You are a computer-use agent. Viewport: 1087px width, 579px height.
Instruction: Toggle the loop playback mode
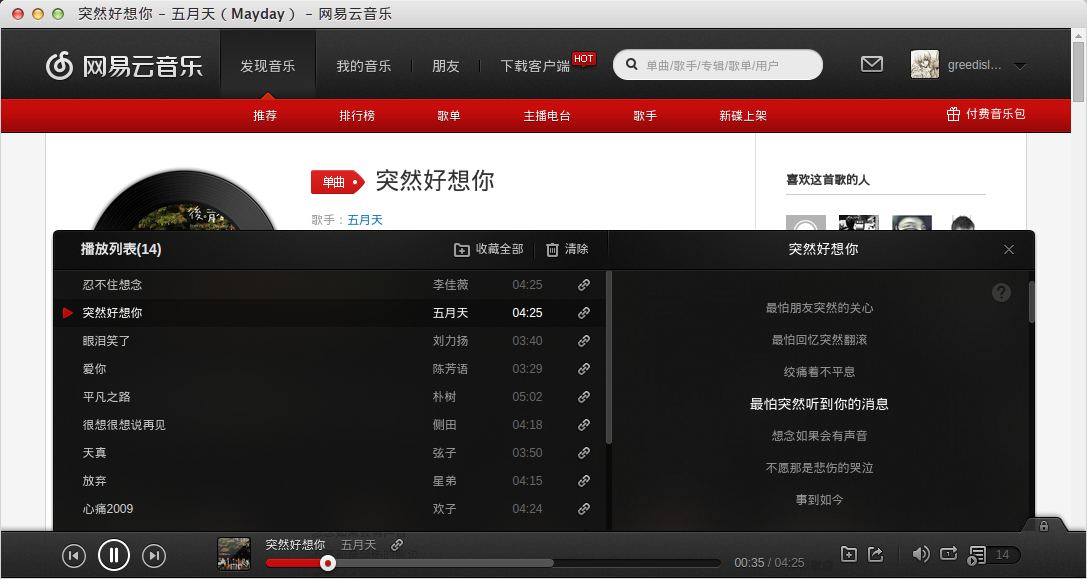948,553
